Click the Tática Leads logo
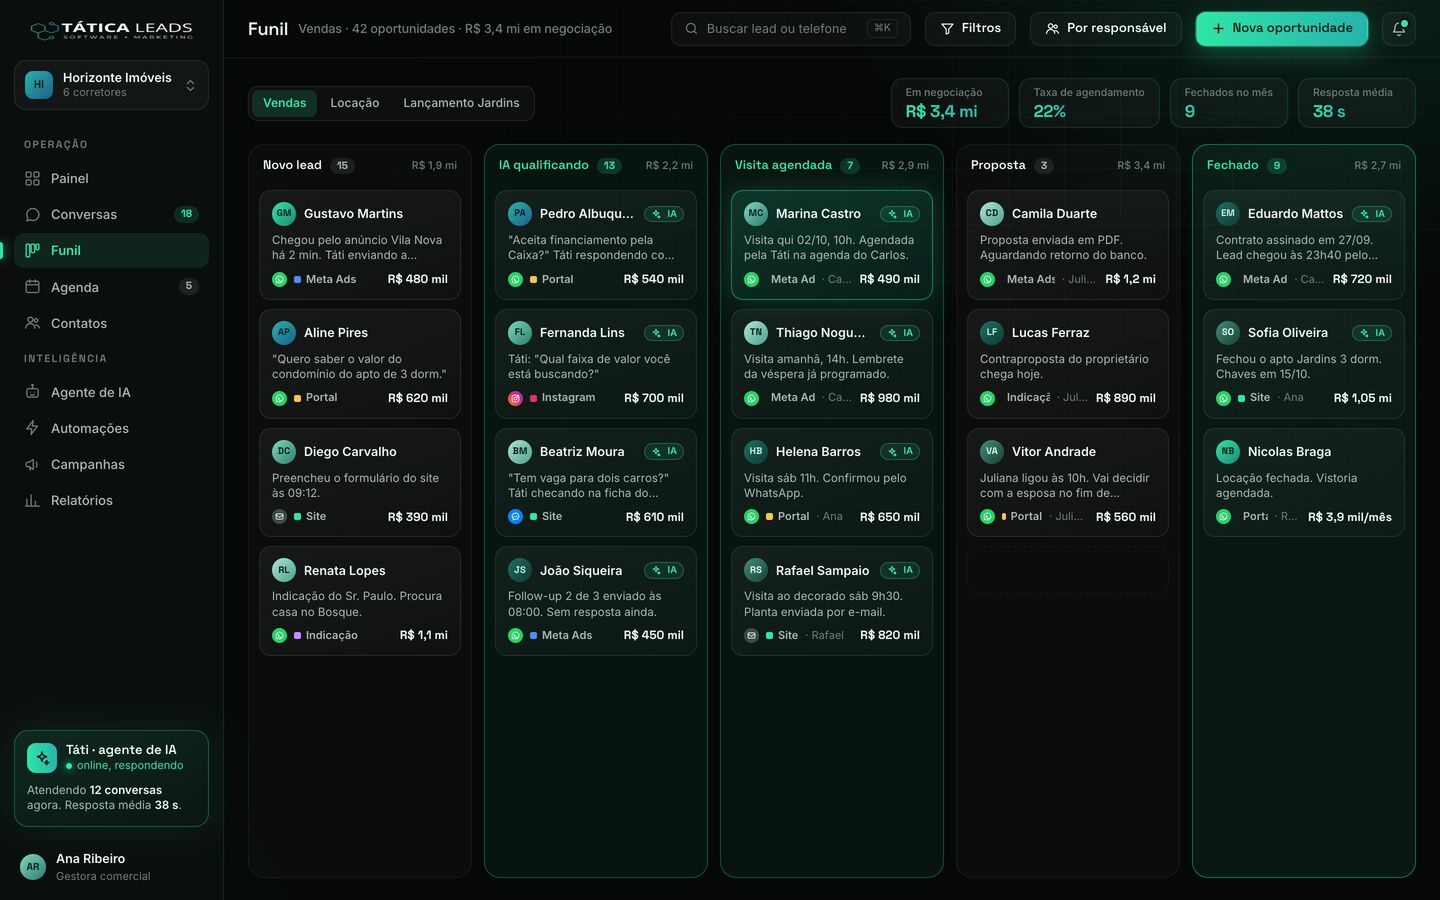The height and width of the screenshot is (900, 1440). pyautogui.click(x=111, y=30)
